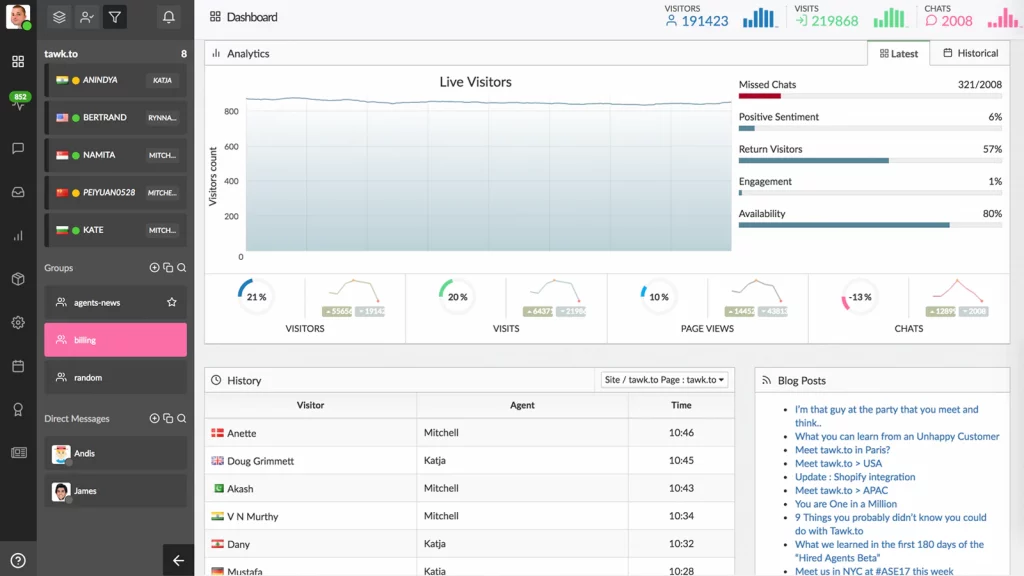1024x576 pixels.
Task: Switch to the Latest tab
Action: pyautogui.click(x=899, y=54)
